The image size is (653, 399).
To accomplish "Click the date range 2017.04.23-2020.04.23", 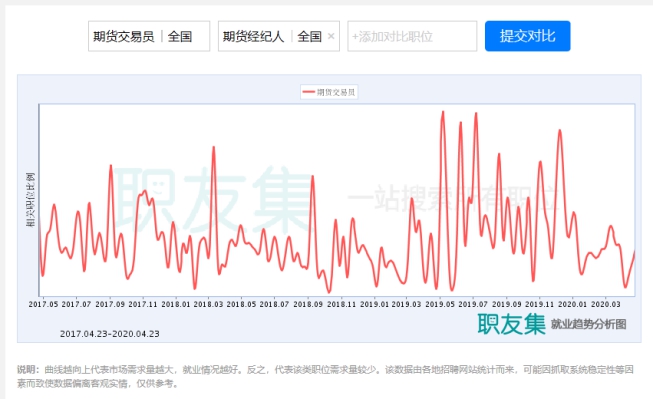I will coord(110,334).
